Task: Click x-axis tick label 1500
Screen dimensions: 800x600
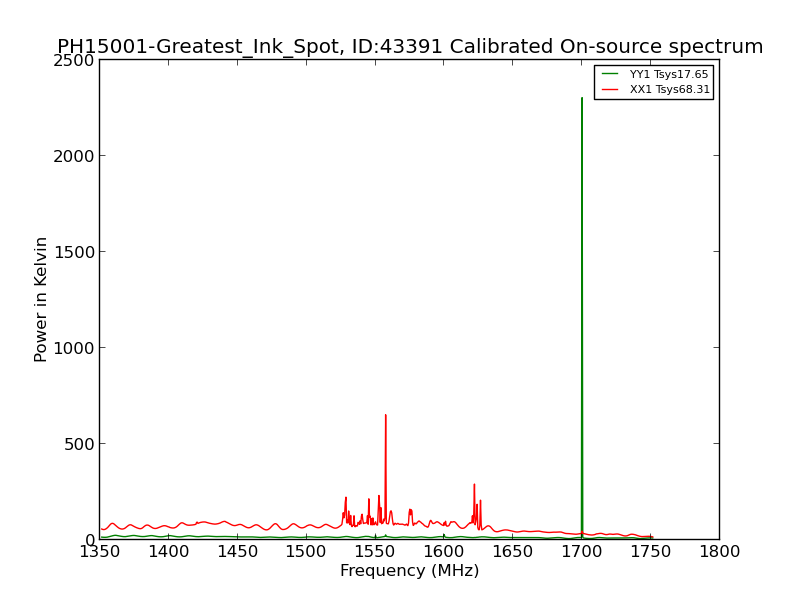Action: click(x=306, y=552)
